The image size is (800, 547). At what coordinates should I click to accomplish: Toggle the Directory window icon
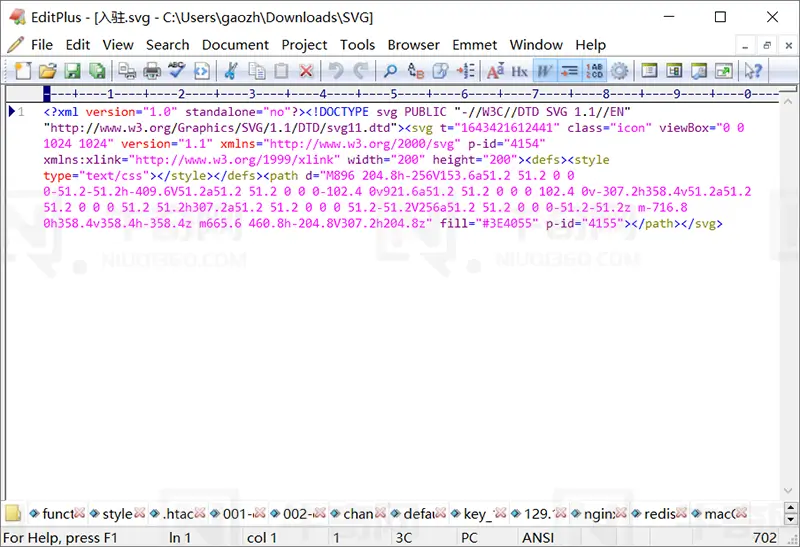click(649, 70)
